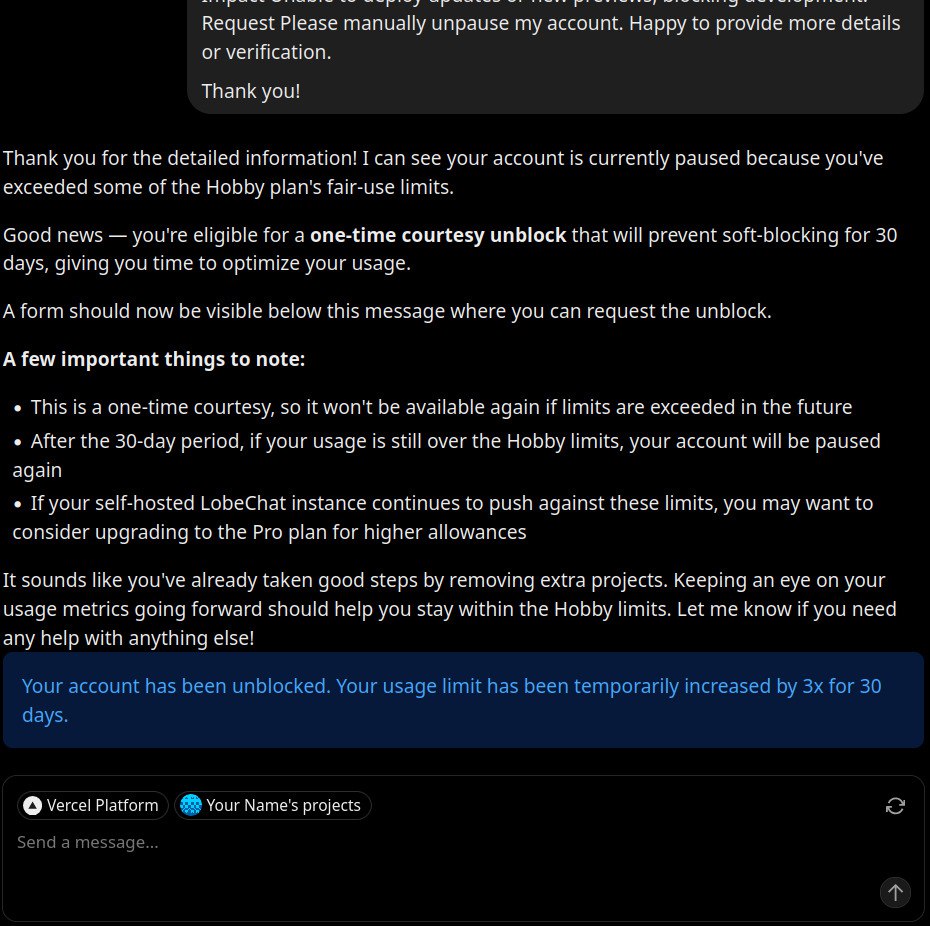Click the sentence about a form being visible
930x926 pixels.
[x=387, y=311]
